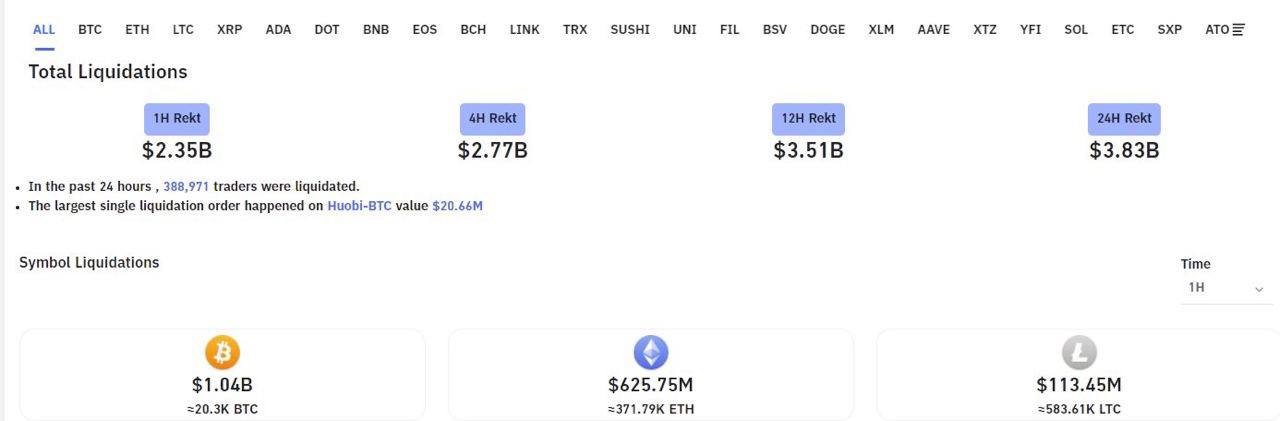
Task: Open the coin list menu icon
Action: click(1238, 30)
